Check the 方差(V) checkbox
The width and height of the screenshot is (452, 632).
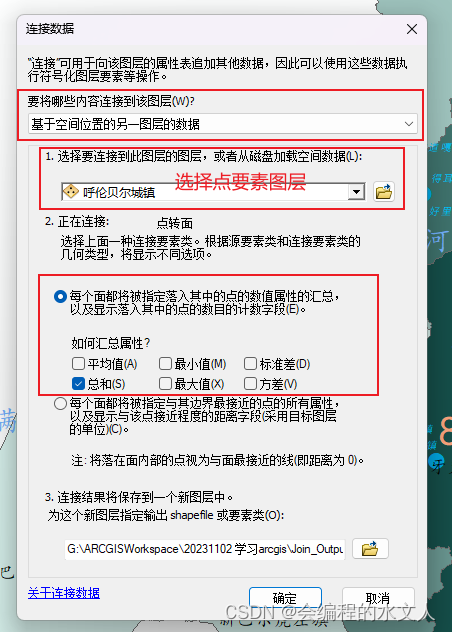pos(250,384)
